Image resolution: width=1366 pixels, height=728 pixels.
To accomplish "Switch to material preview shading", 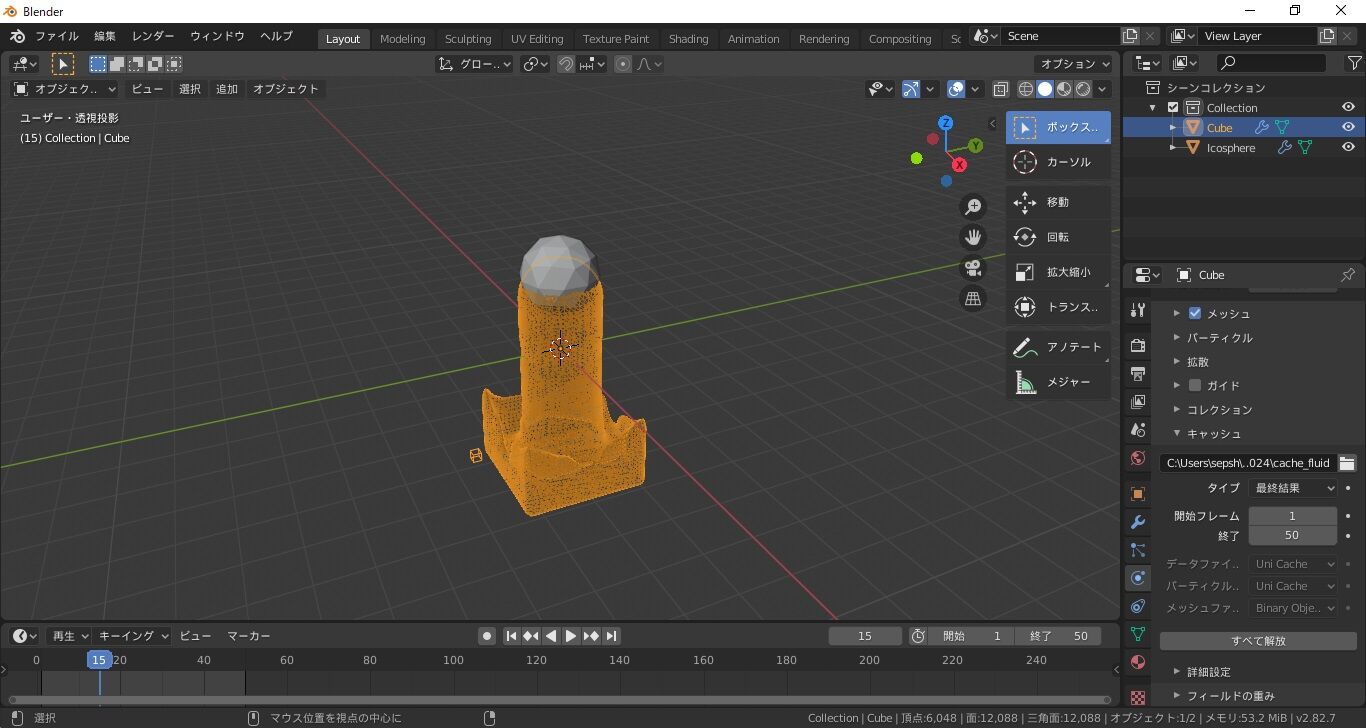I will 1064,89.
